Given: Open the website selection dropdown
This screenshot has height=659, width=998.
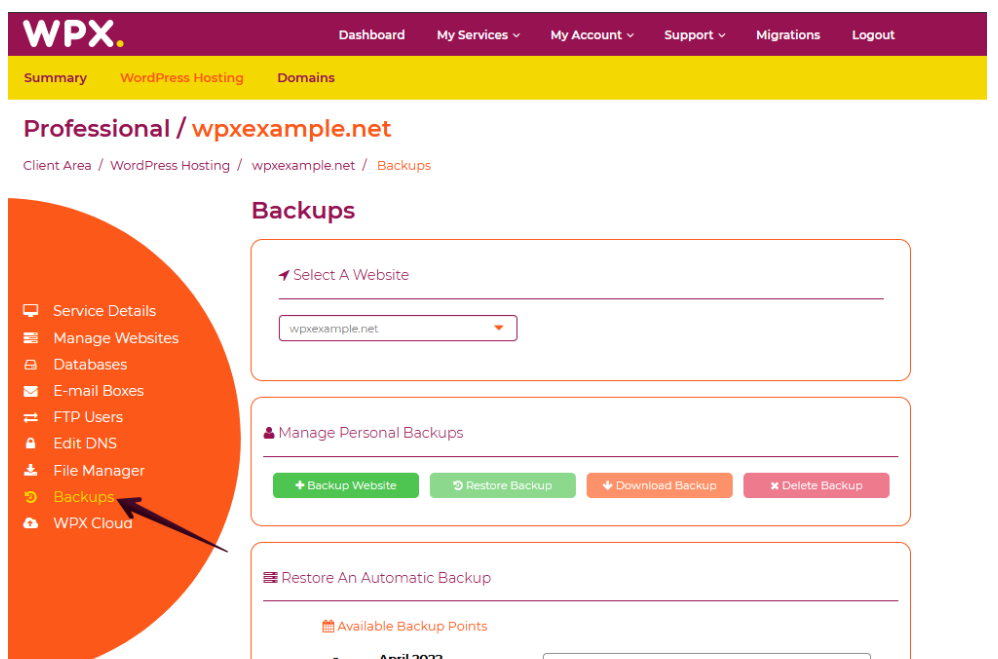Looking at the screenshot, I should [x=397, y=328].
